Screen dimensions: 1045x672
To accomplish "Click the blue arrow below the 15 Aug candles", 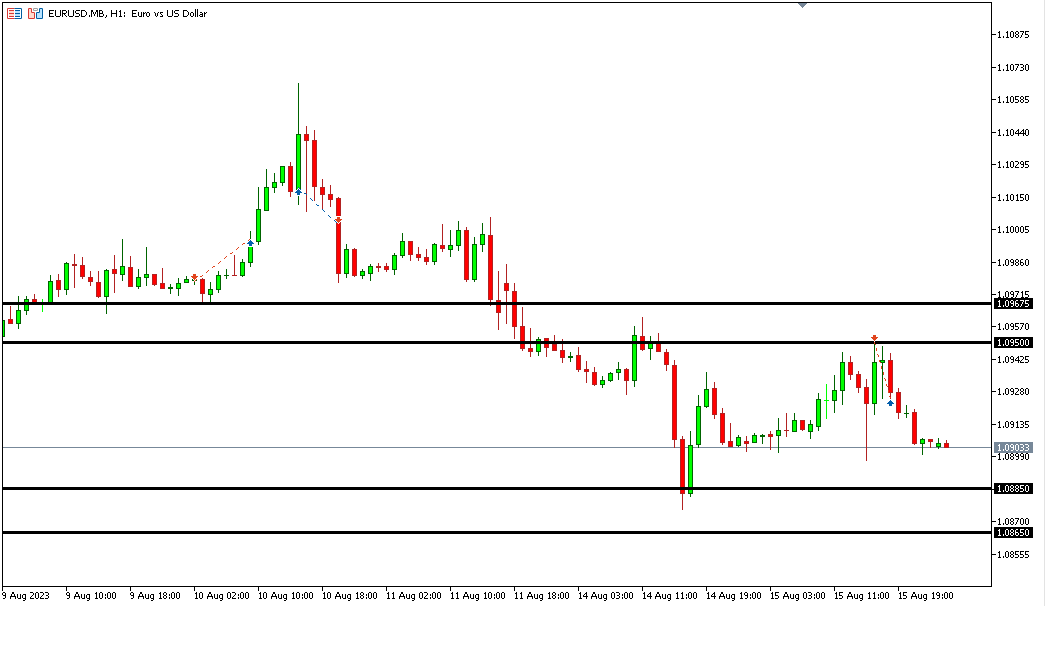I will 890,403.
